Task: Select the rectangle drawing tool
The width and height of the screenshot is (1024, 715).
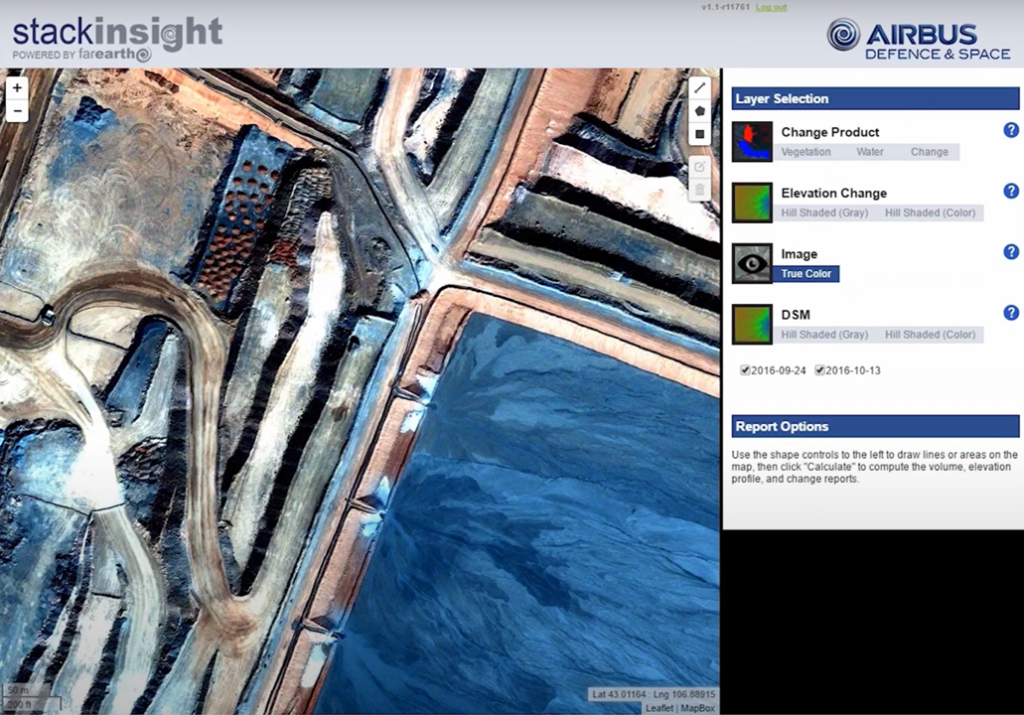Action: click(698, 133)
